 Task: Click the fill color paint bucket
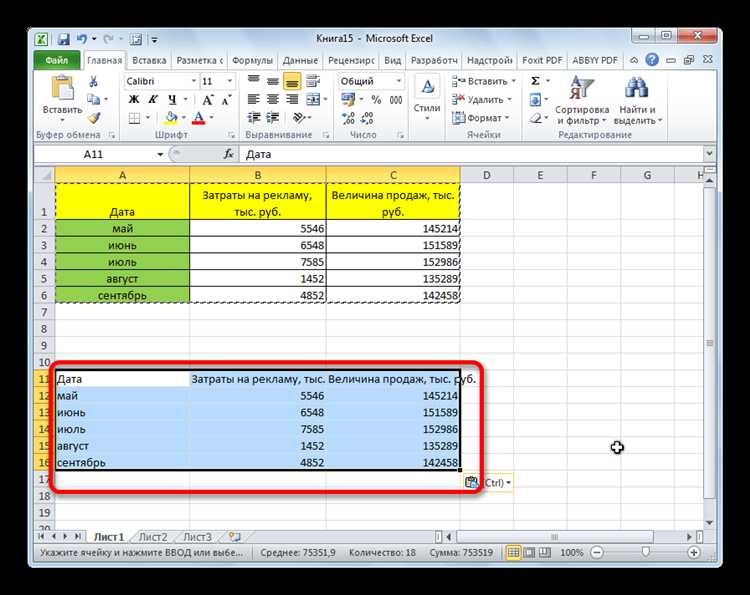pyautogui.click(x=171, y=118)
